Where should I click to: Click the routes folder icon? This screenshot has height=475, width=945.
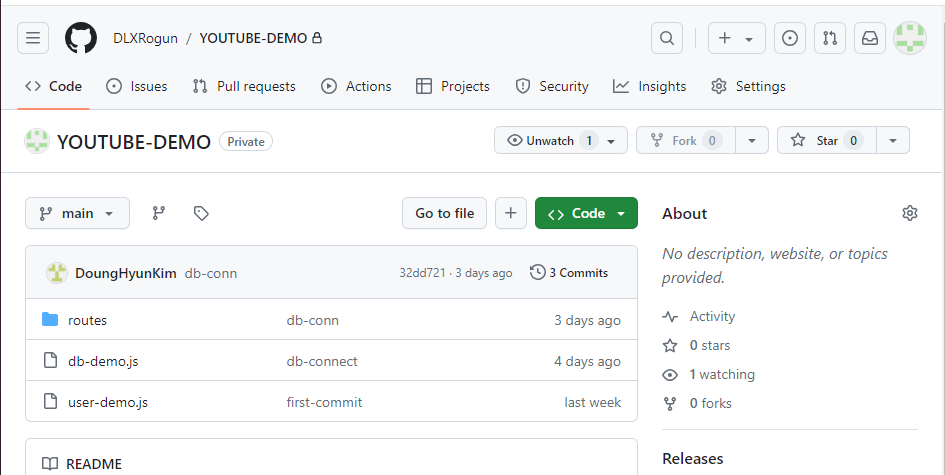(x=50, y=319)
